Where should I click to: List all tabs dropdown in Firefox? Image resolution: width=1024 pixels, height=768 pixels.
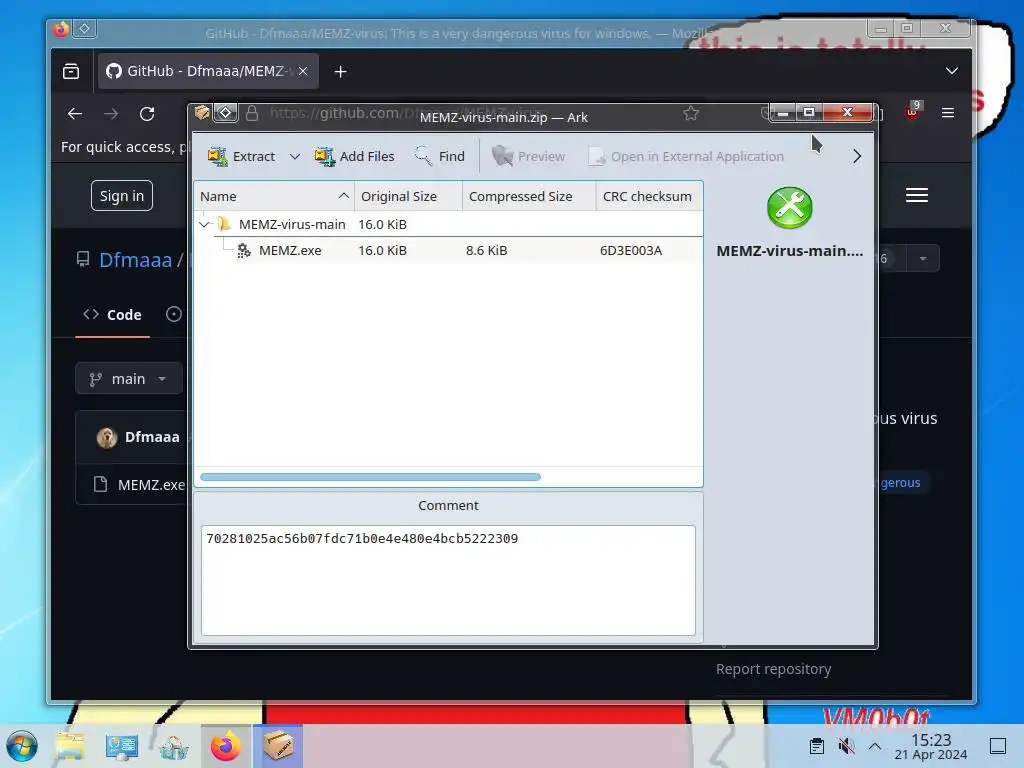coord(952,71)
